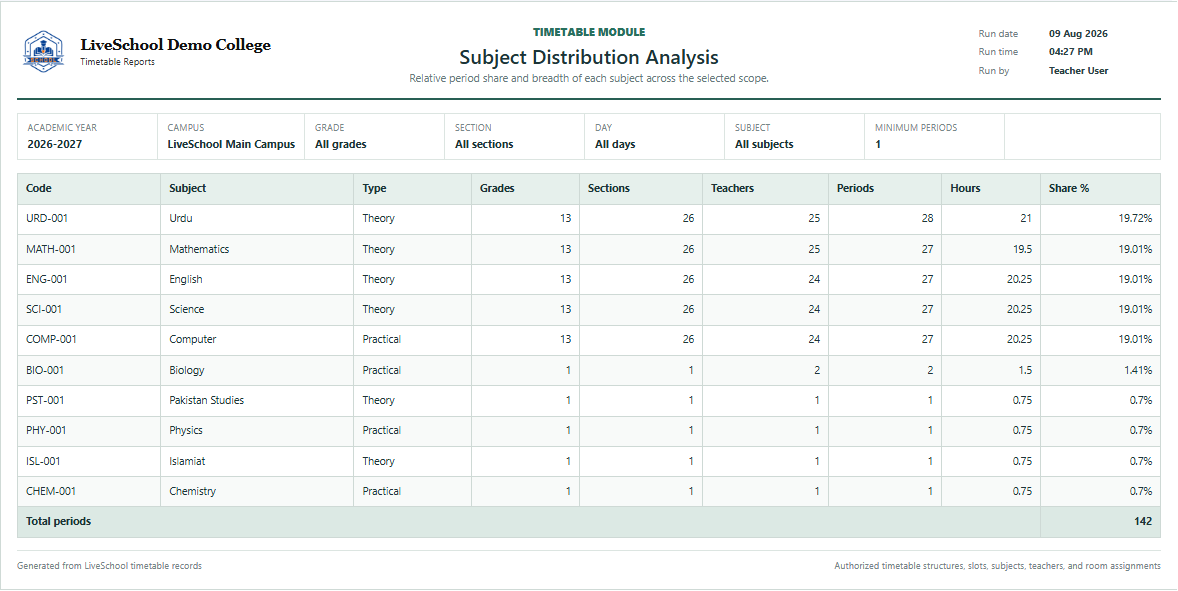Click the Computer subject cell
The width and height of the screenshot is (1178, 591).
click(x=257, y=339)
